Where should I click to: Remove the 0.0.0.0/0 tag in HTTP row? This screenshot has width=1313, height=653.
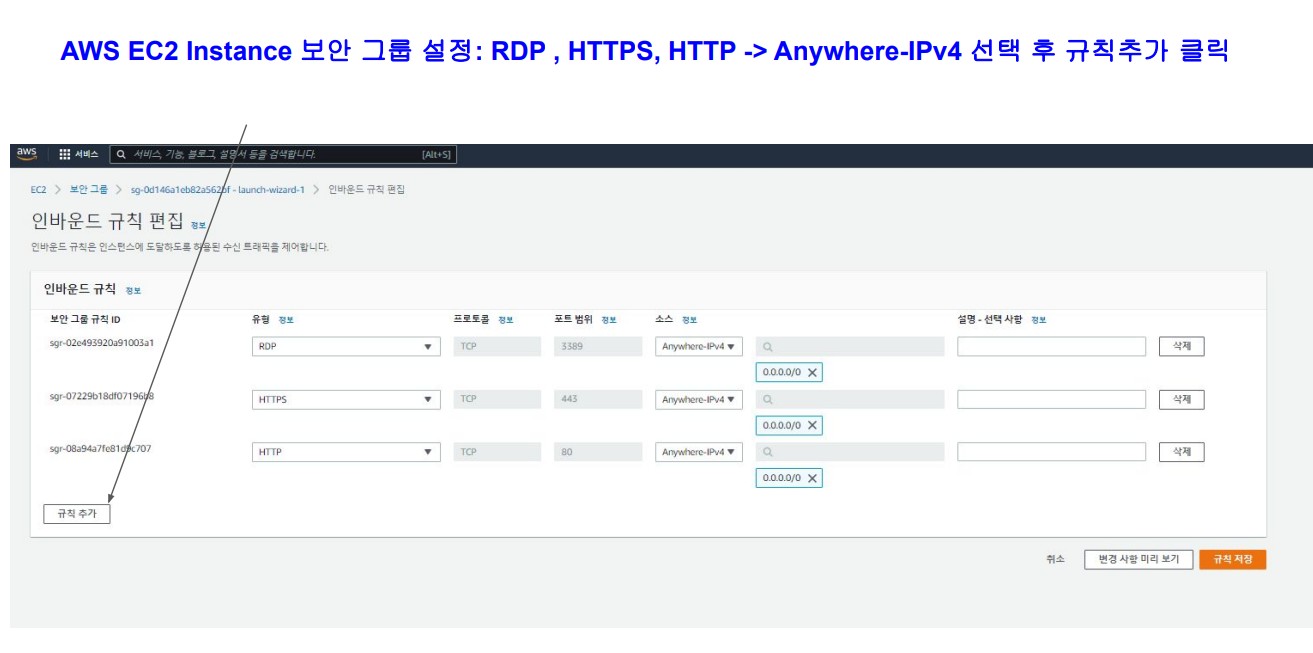(x=813, y=478)
